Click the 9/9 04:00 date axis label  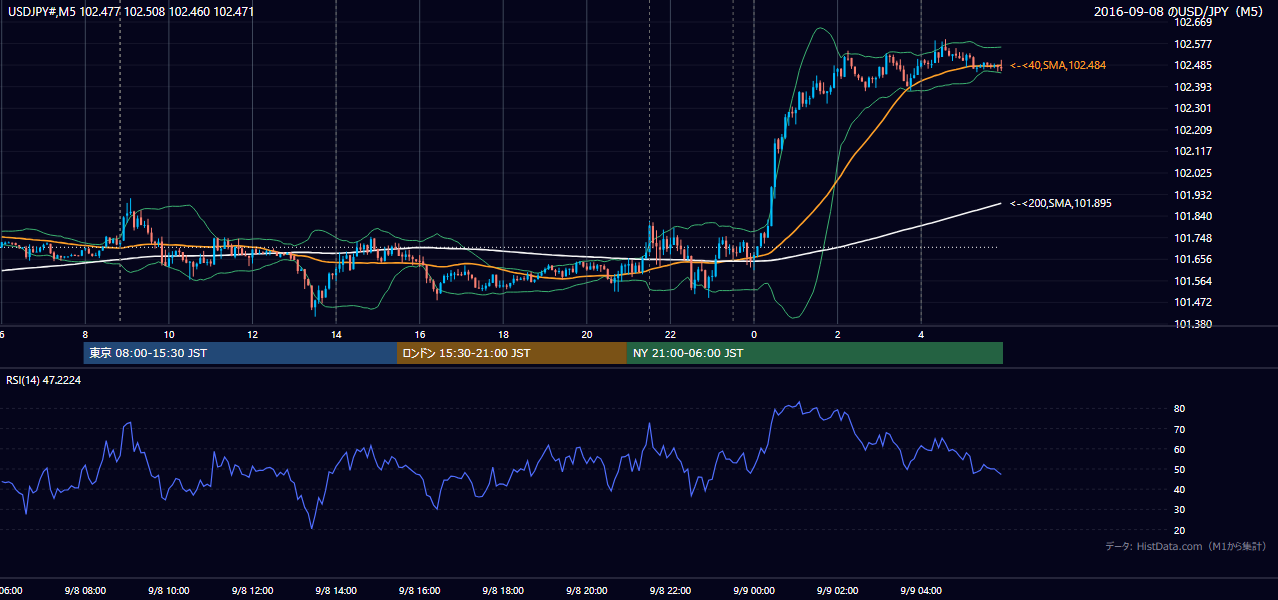[921, 591]
